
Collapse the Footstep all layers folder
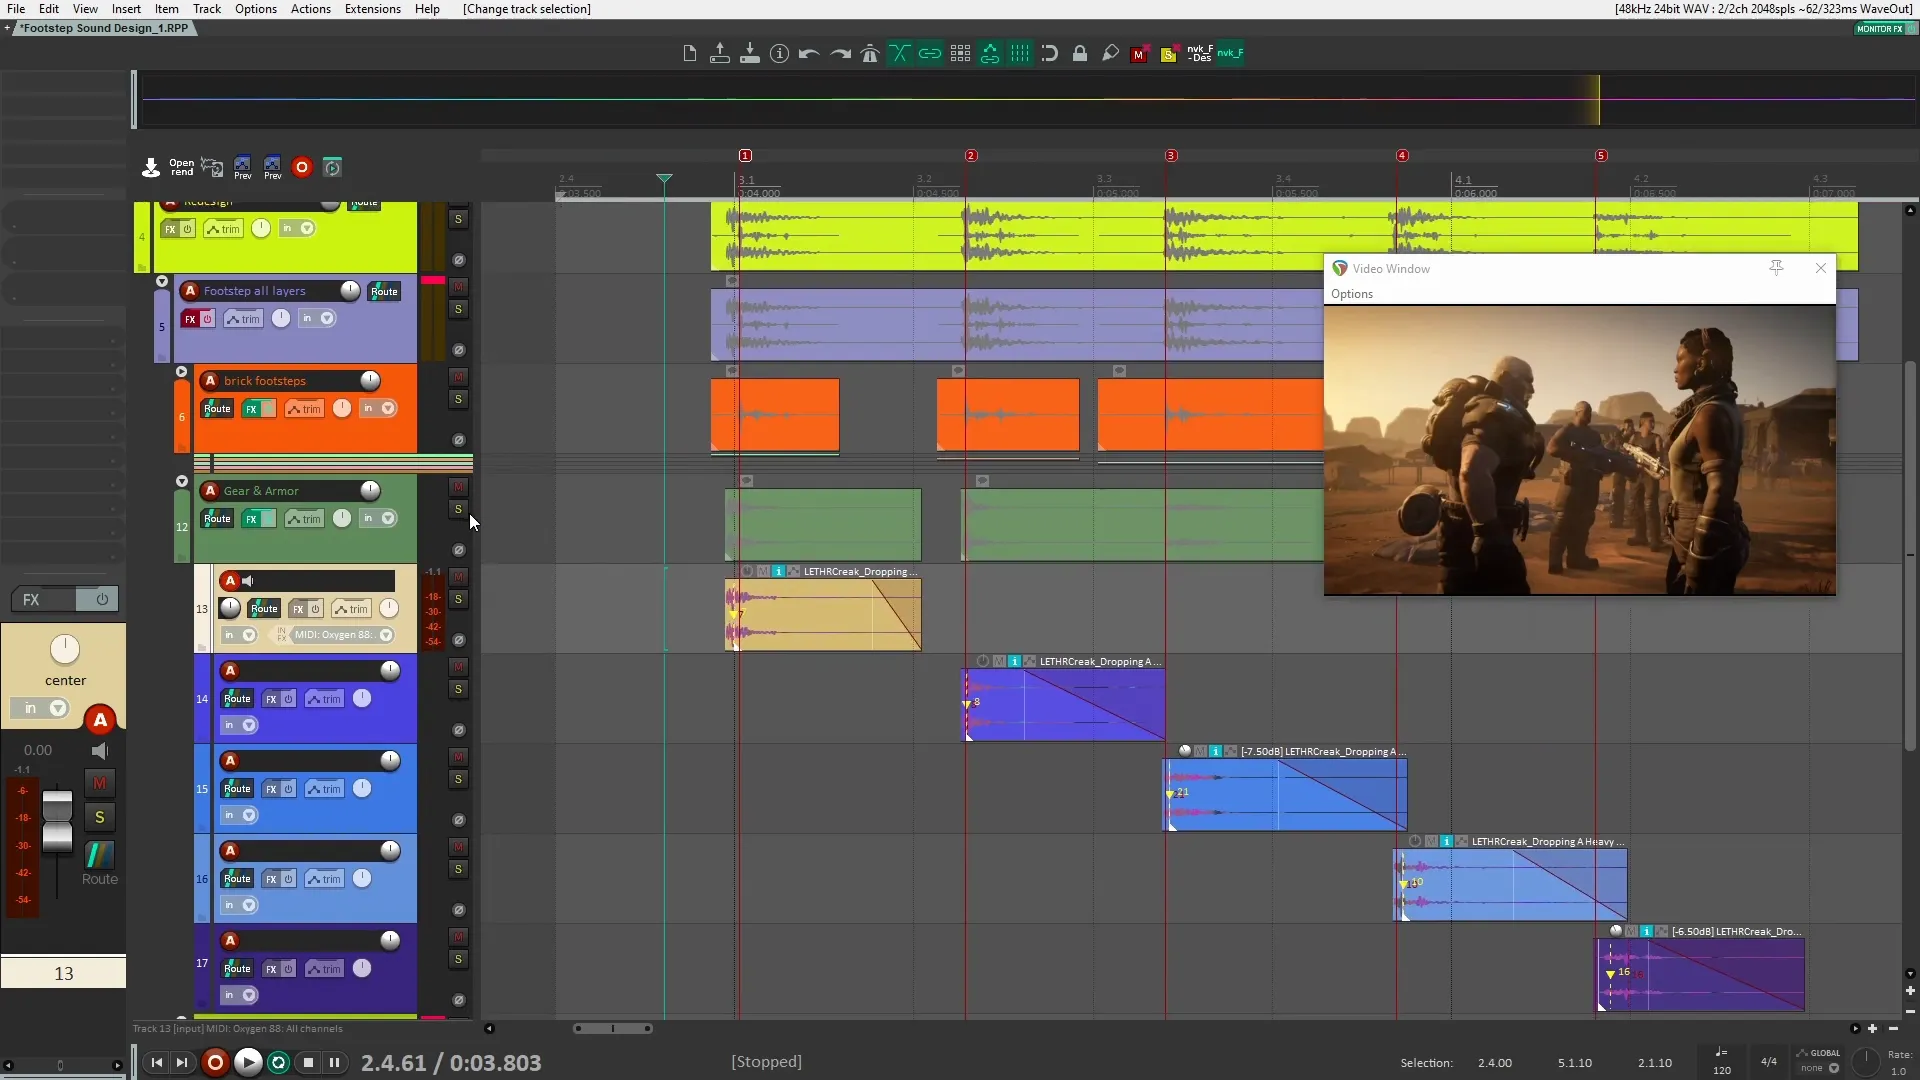(x=162, y=282)
